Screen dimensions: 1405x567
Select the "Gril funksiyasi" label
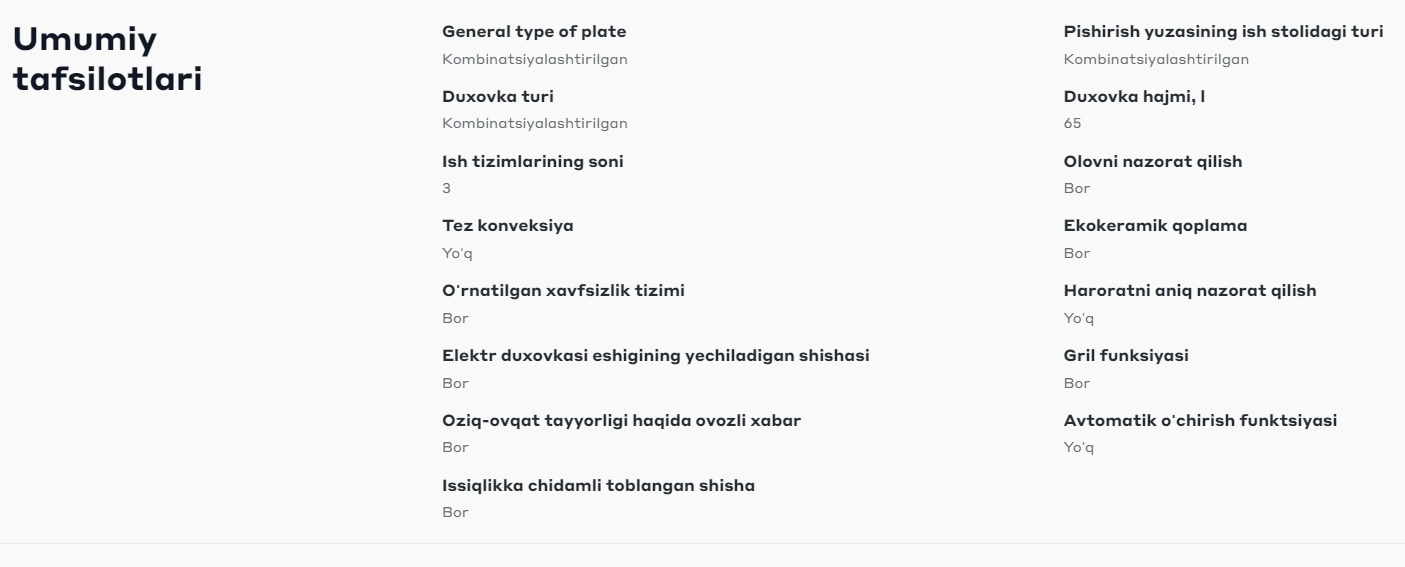point(1126,356)
